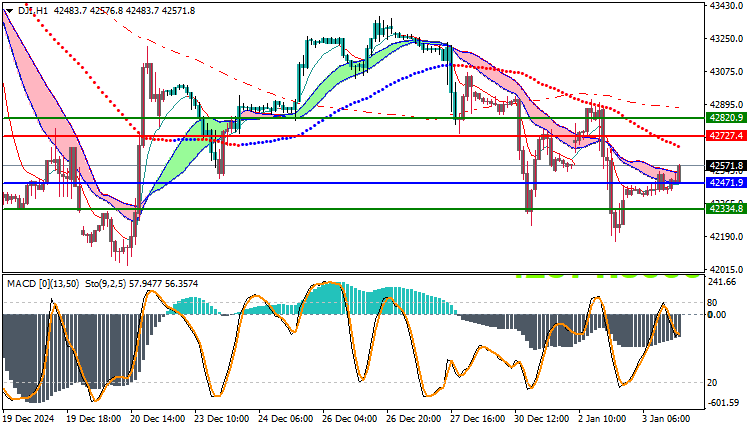Click the 23 Dec 10:00 time label

click(221, 419)
